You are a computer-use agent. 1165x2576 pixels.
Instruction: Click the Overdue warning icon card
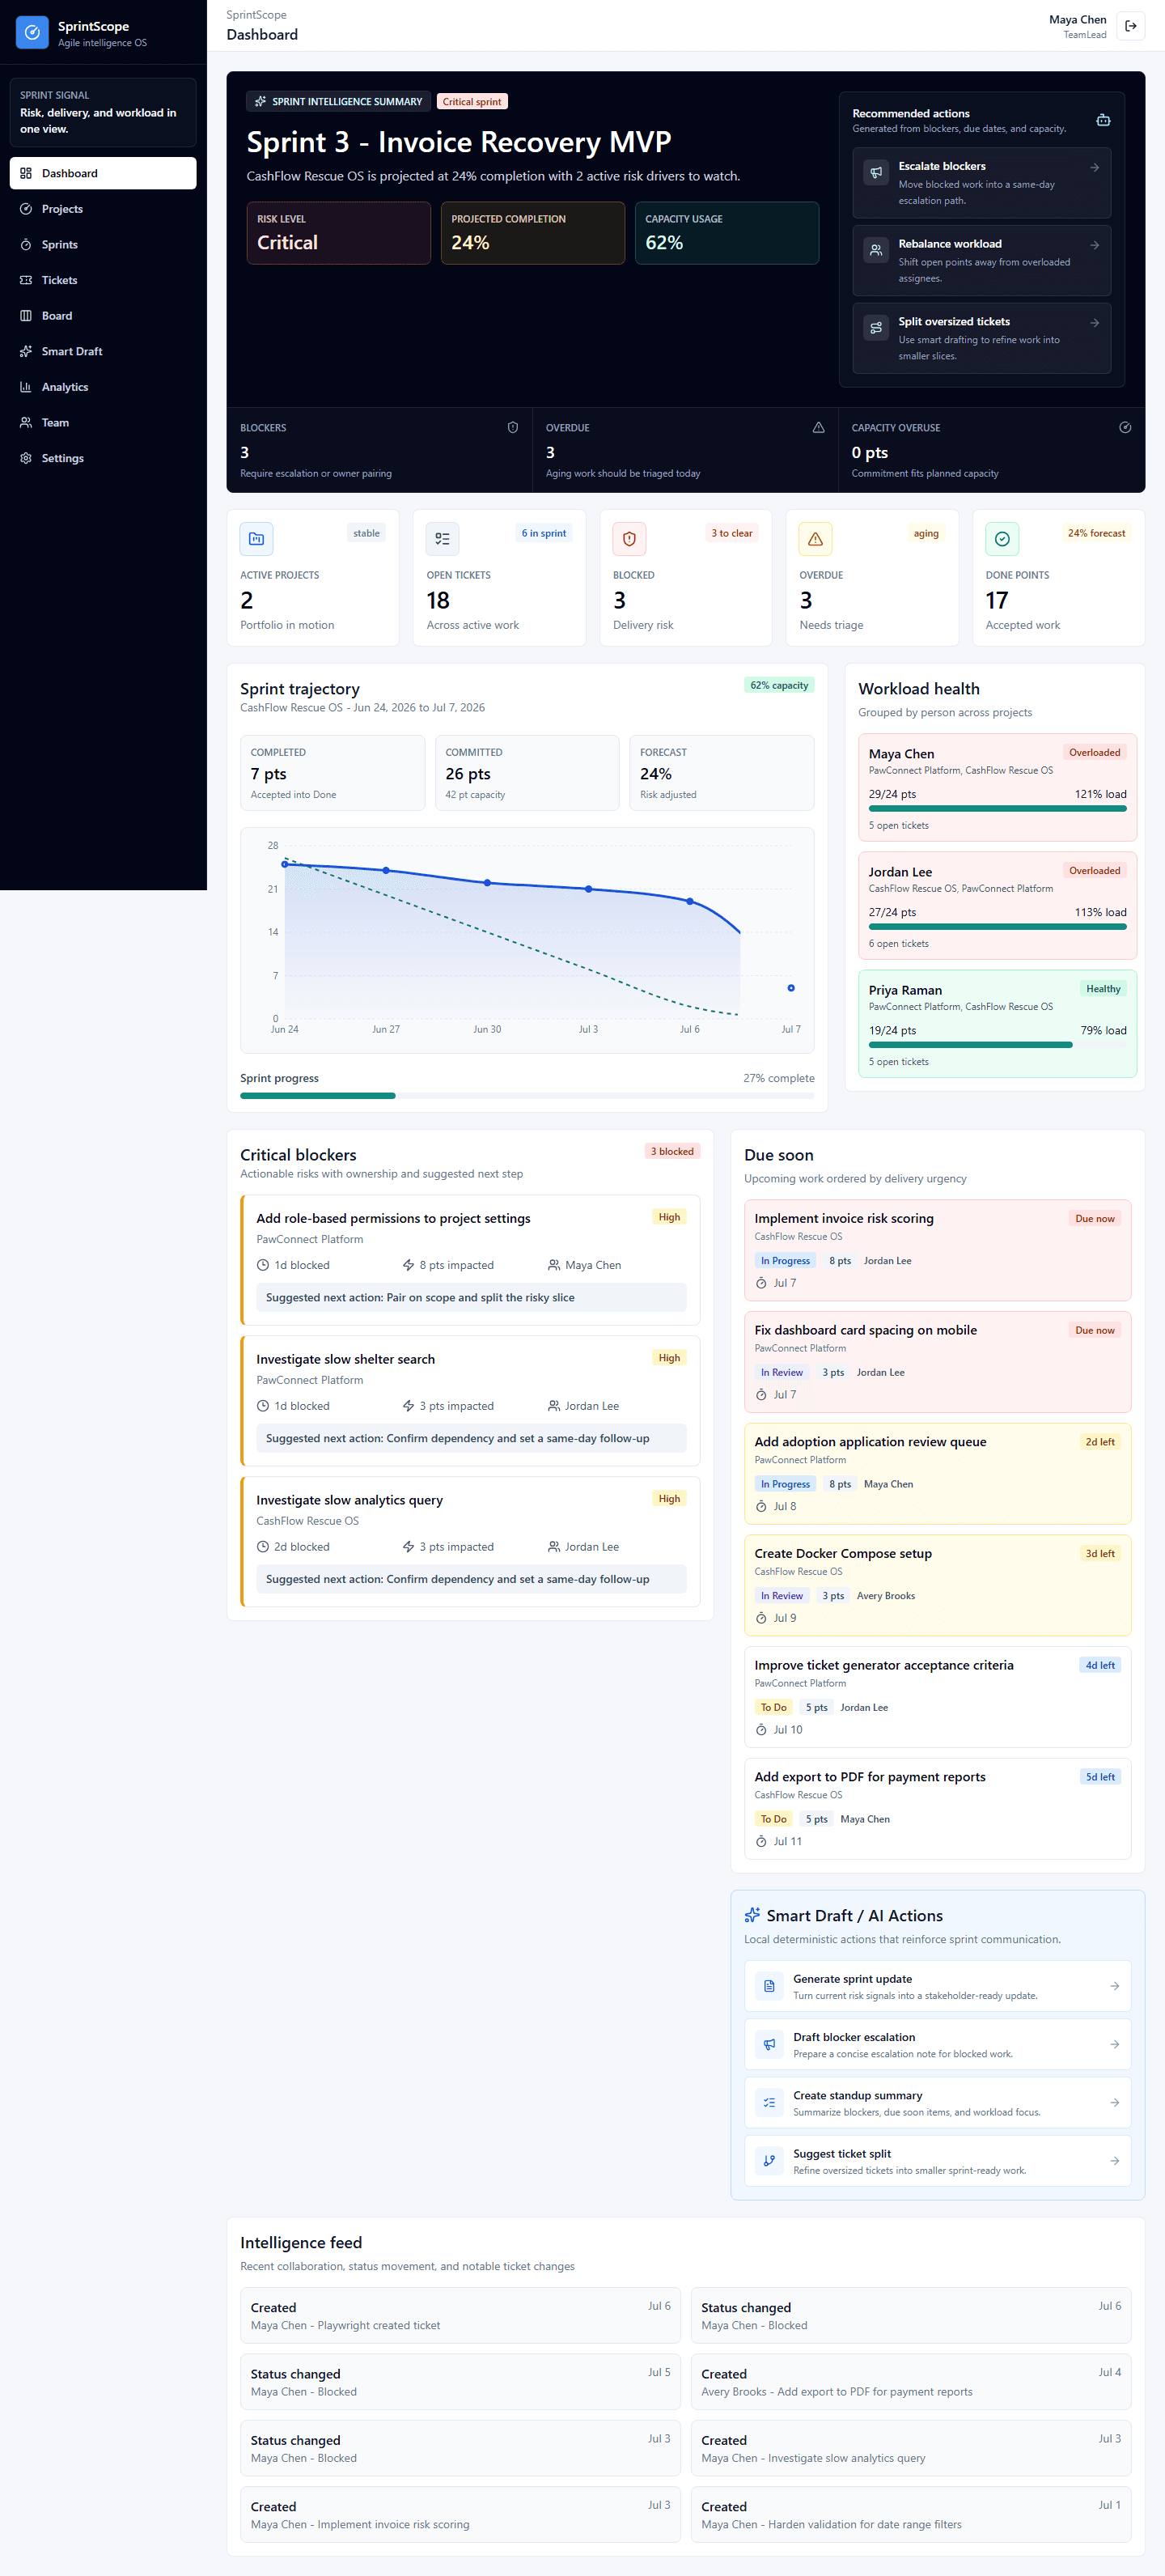816,539
